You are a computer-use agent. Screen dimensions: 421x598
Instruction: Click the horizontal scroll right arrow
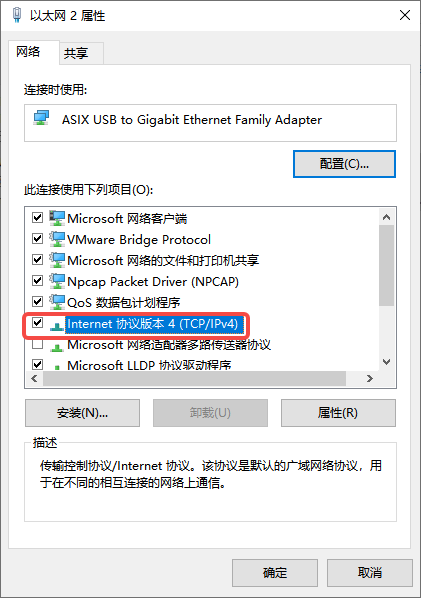click(369, 379)
